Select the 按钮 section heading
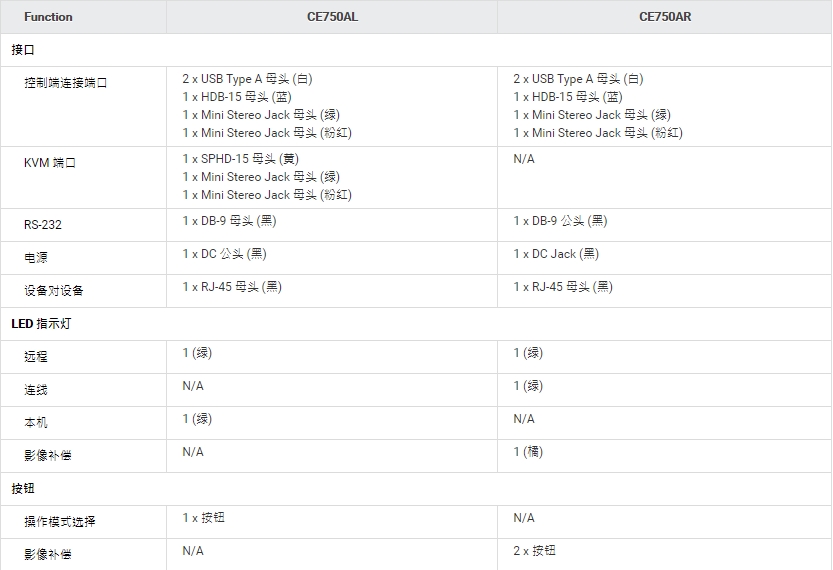 (x=23, y=489)
